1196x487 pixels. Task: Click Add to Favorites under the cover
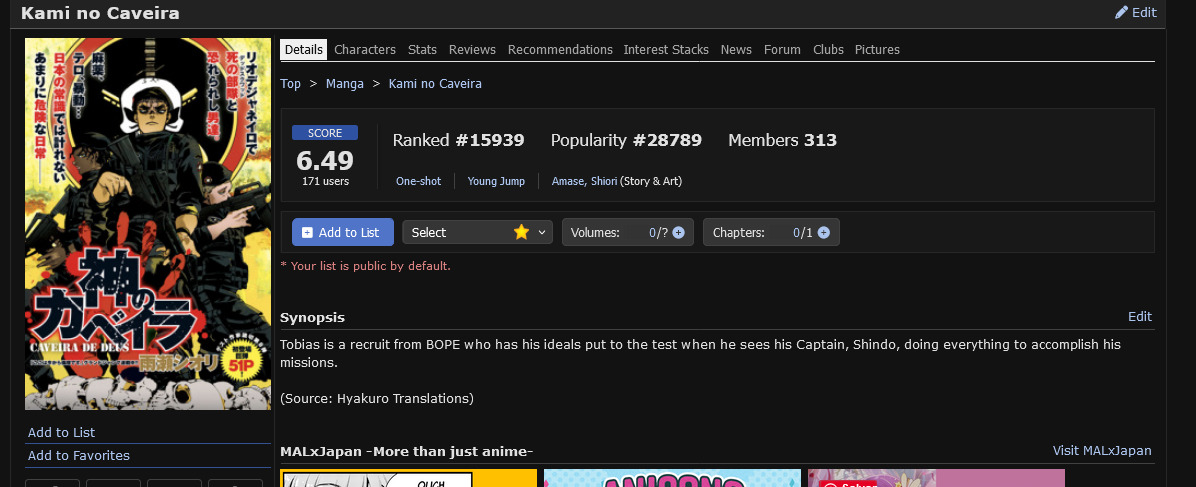click(x=79, y=456)
